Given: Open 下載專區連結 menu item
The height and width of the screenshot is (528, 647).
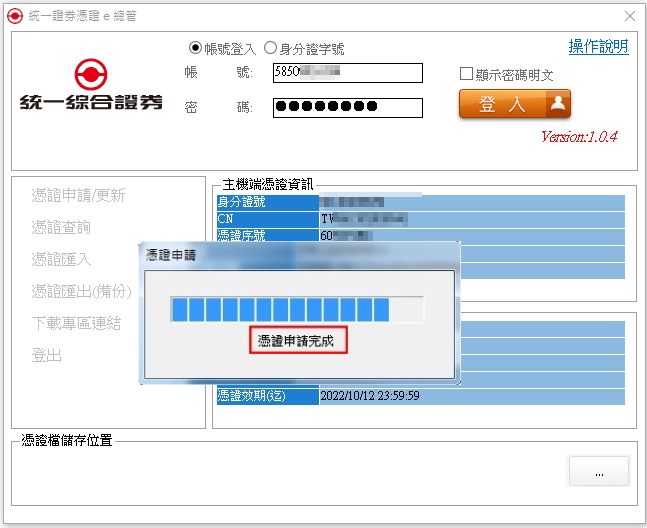Looking at the screenshot, I should [x=76, y=323].
